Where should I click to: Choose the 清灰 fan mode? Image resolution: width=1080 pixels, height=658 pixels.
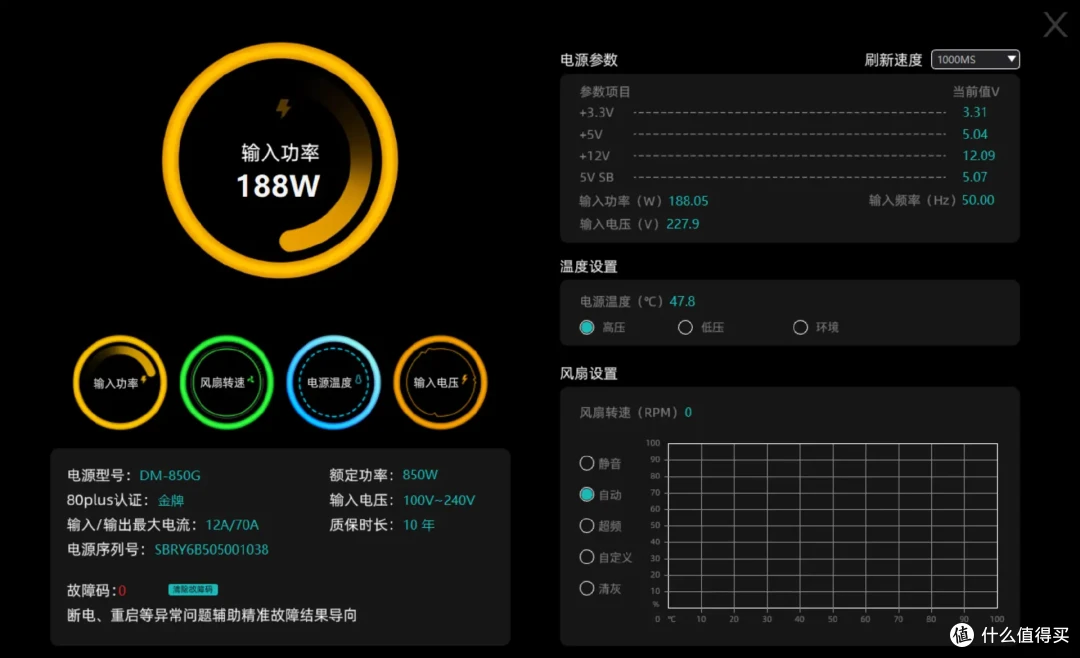587,588
